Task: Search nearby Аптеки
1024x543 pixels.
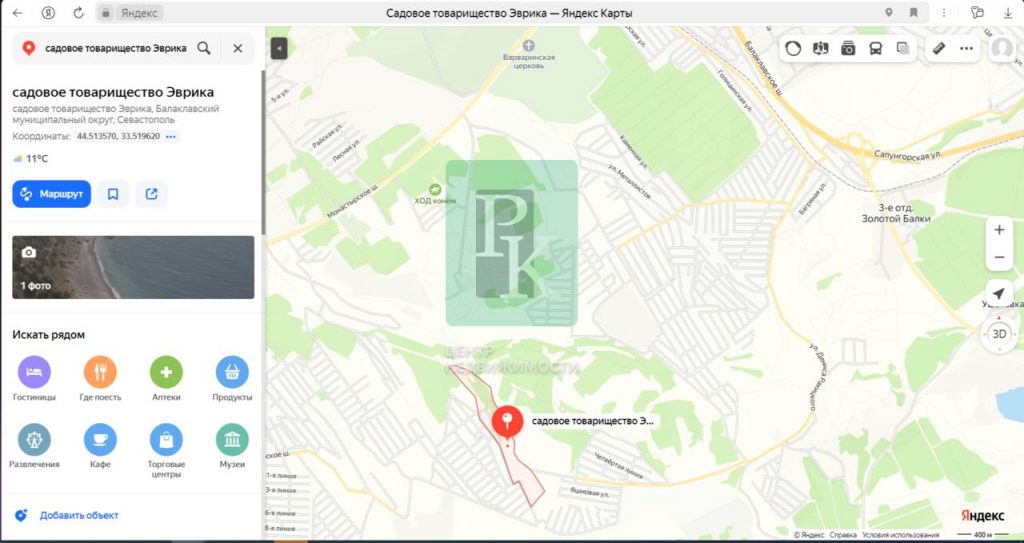Action: (166, 378)
